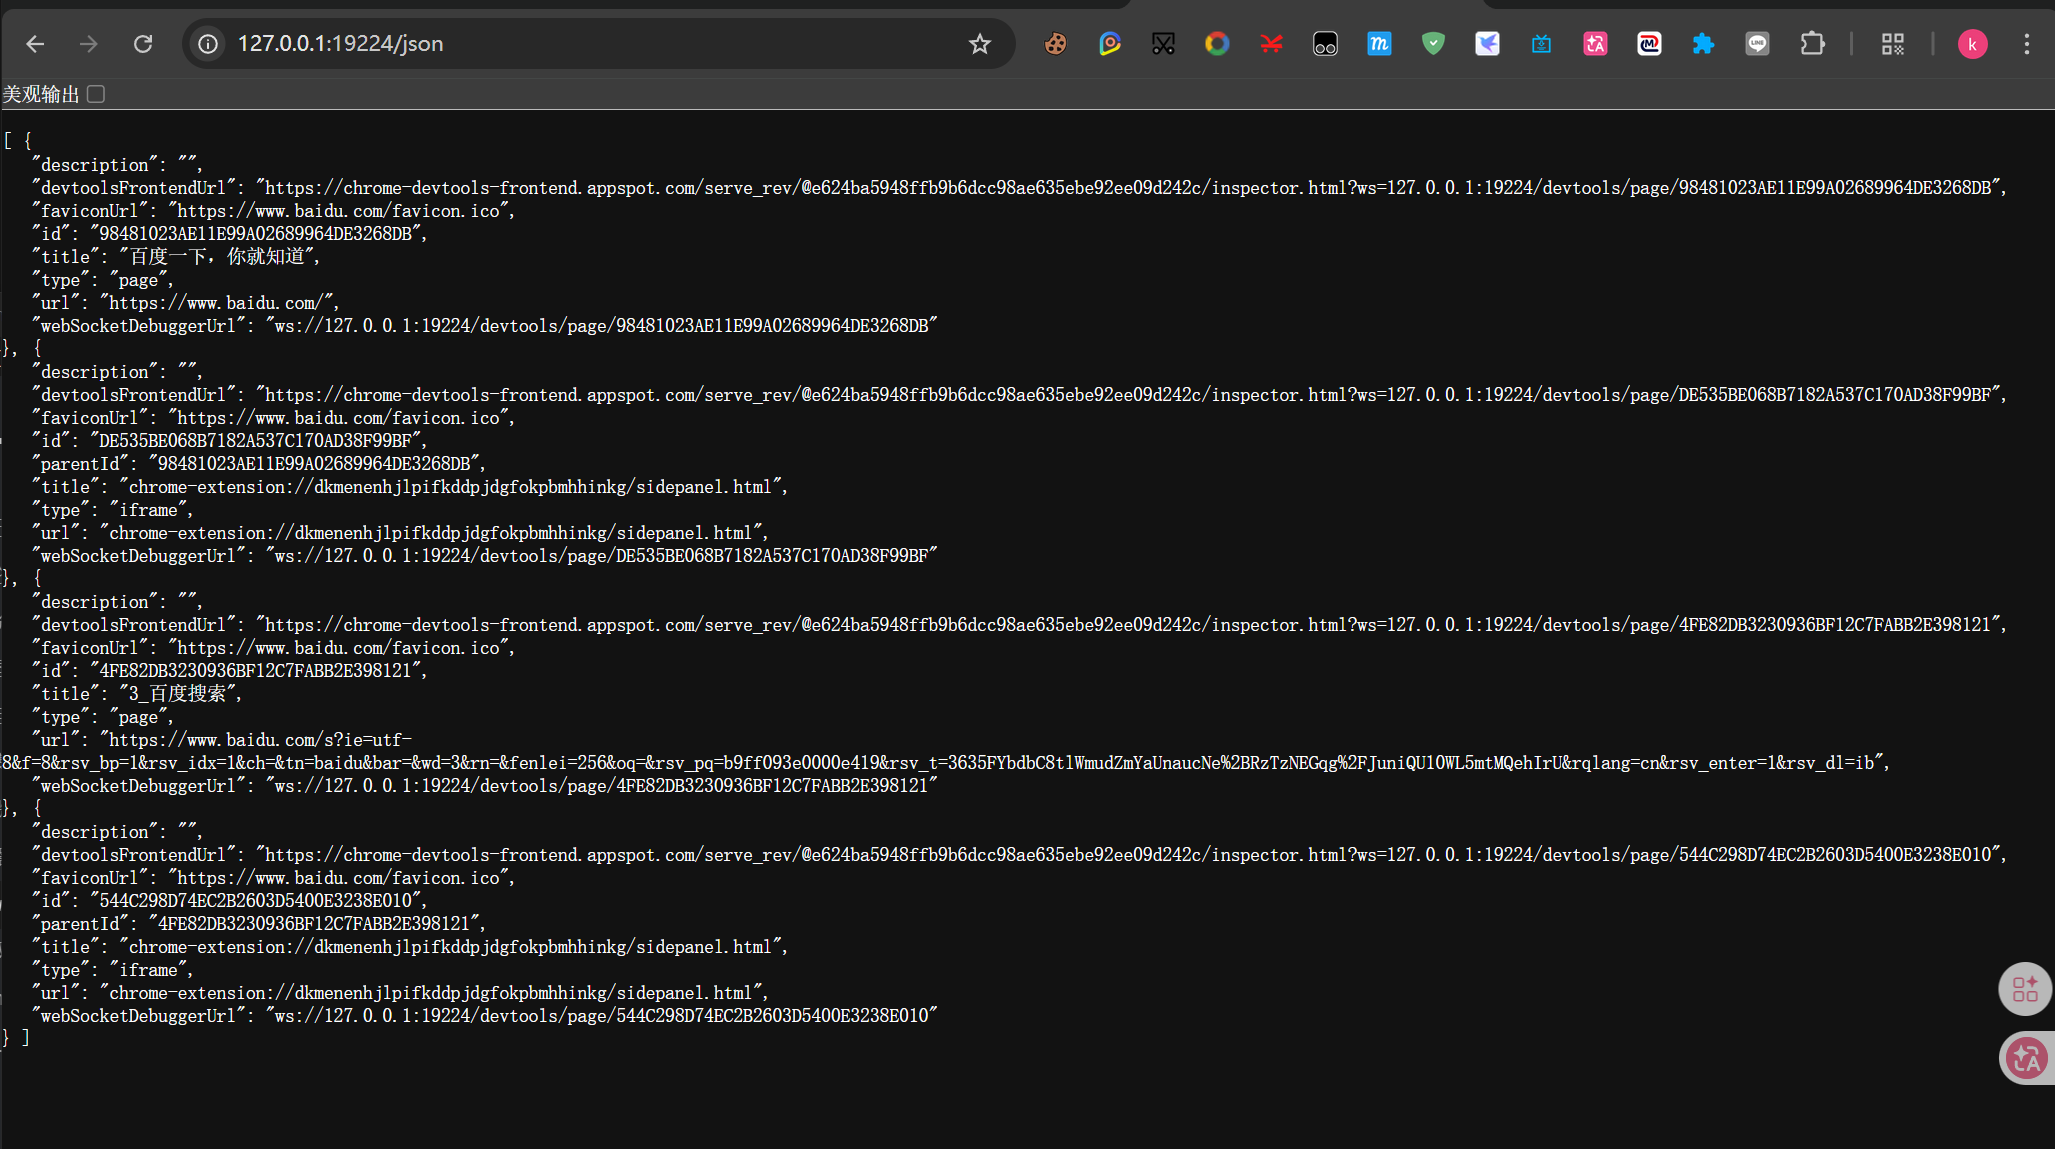Toggle the 美观输出 pretty-print checkbox

click(96, 94)
